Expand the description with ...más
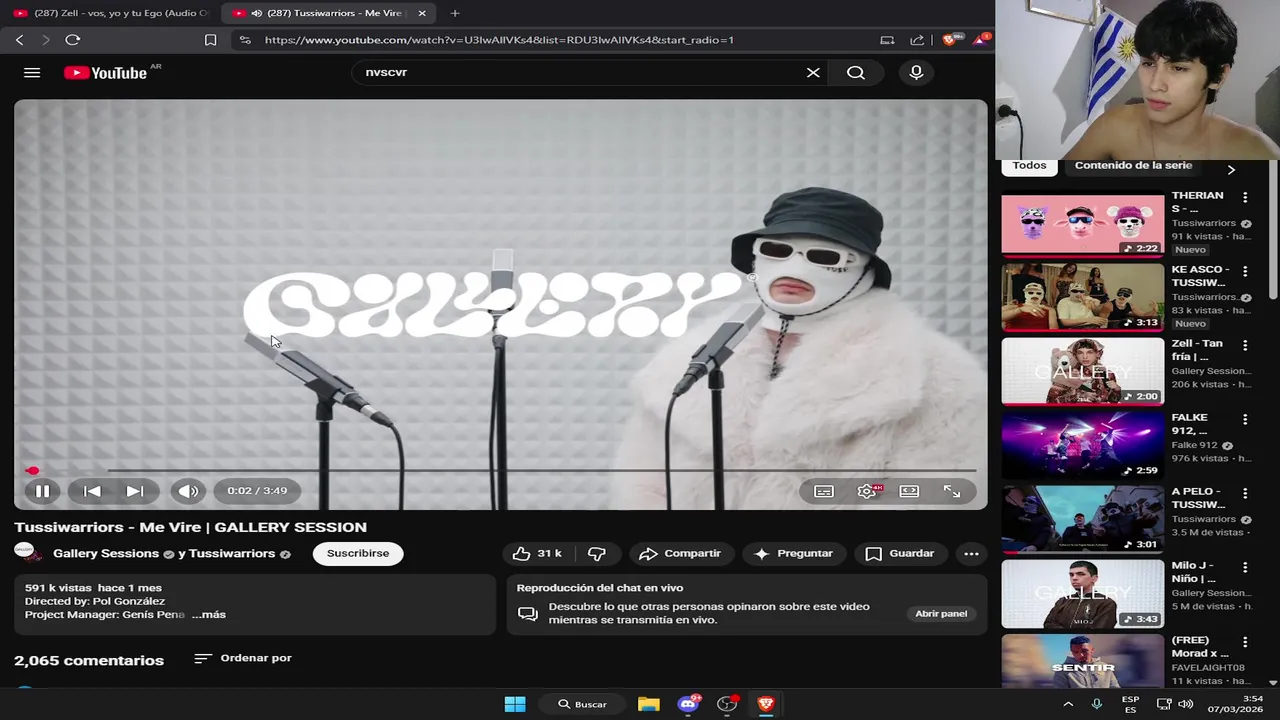Screen dimensions: 1280x720 [209, 614]
